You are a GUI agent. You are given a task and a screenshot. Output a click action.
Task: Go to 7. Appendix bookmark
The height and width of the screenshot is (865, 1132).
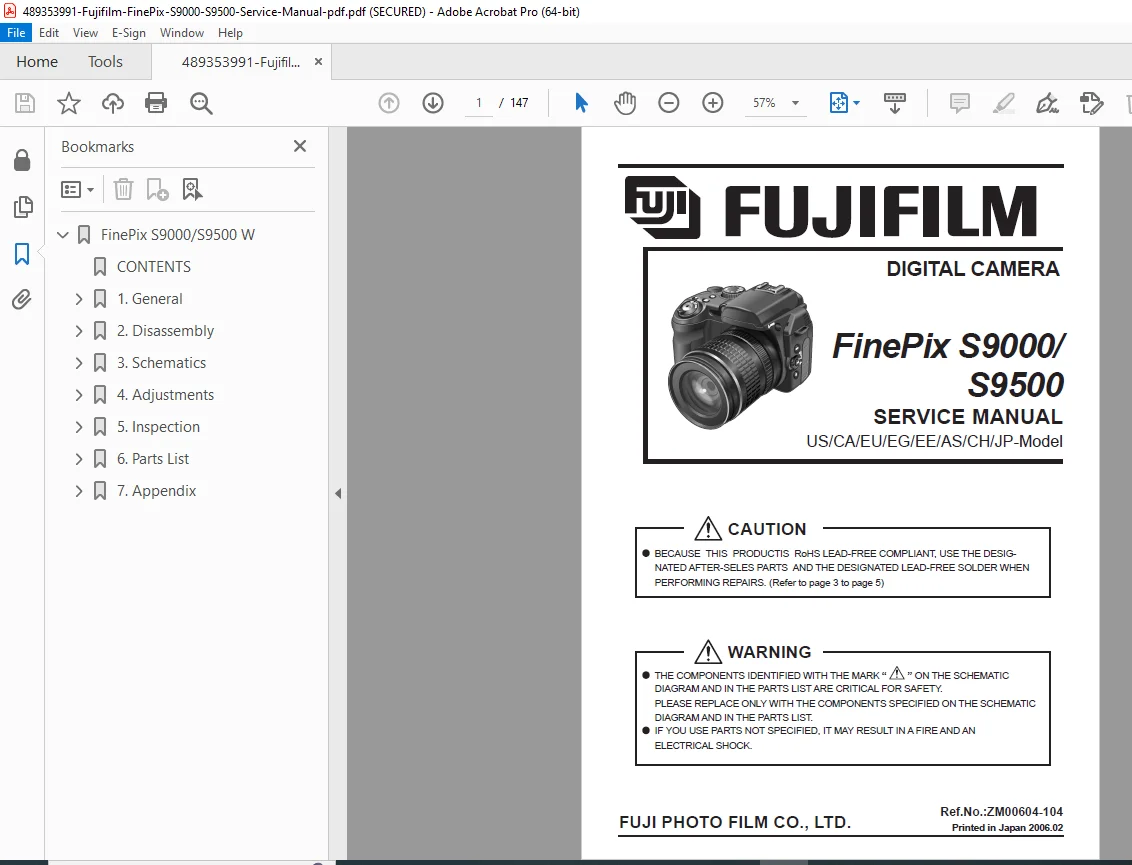pos(157,491)
